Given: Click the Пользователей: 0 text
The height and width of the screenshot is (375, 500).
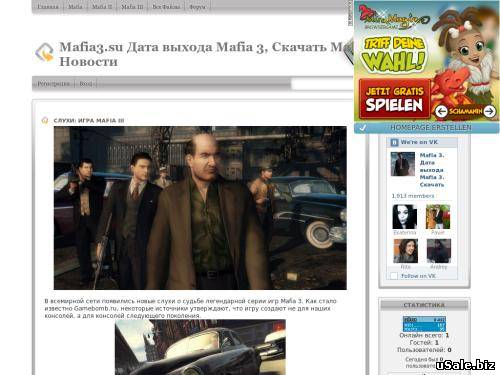Looking at the screenshot, I should [424, 350].
